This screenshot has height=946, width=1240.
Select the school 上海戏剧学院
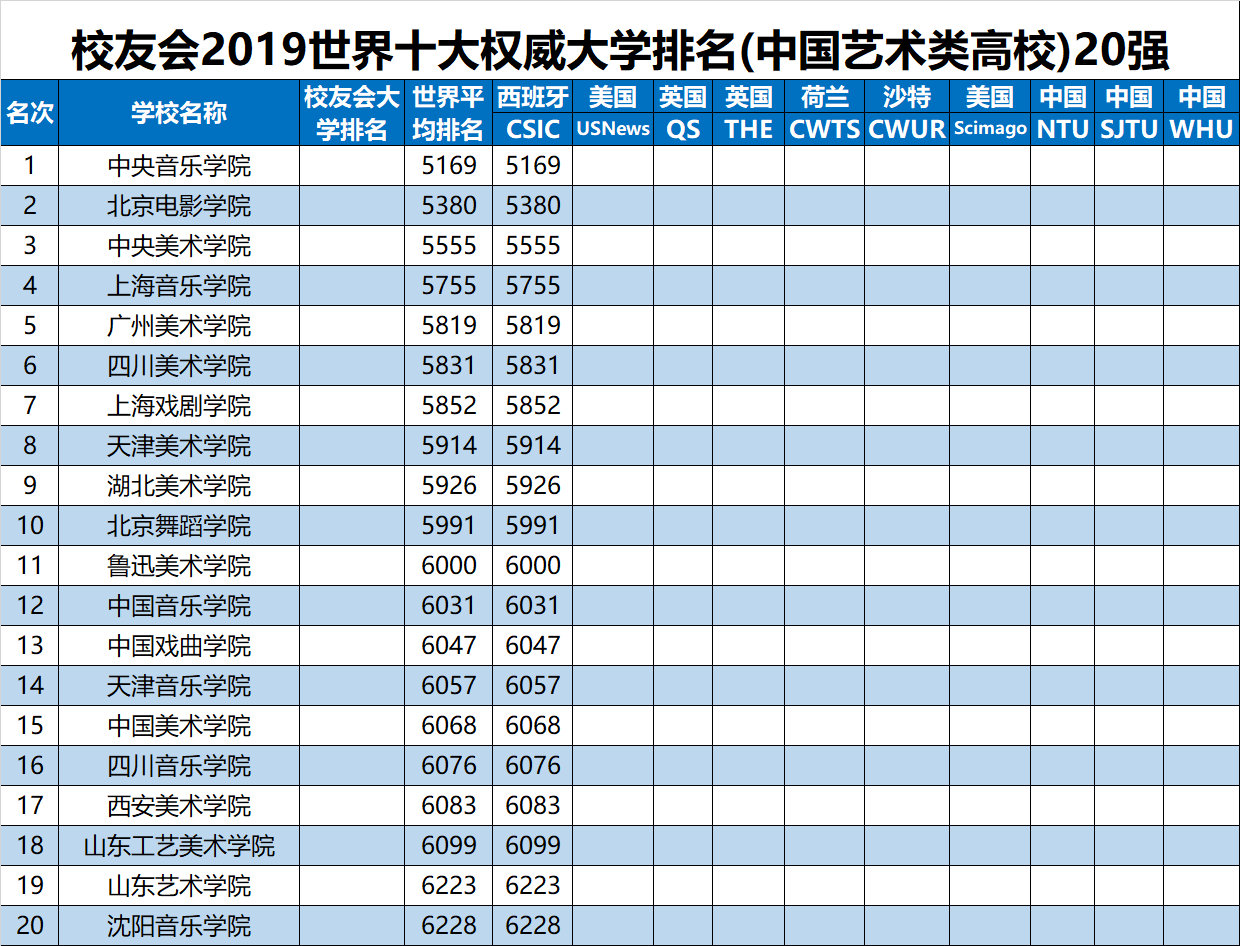click(x=179, y=406)
